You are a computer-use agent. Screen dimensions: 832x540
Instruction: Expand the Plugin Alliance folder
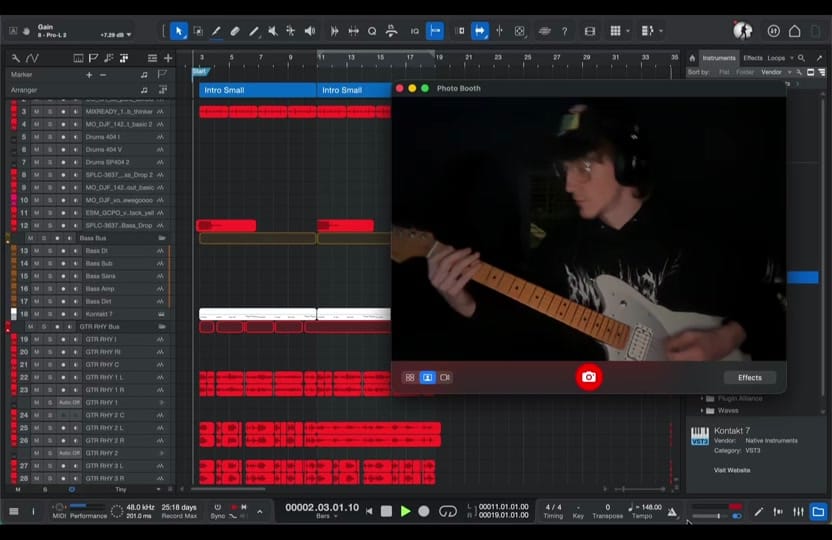pyautogui.click(x=702, y=398)
